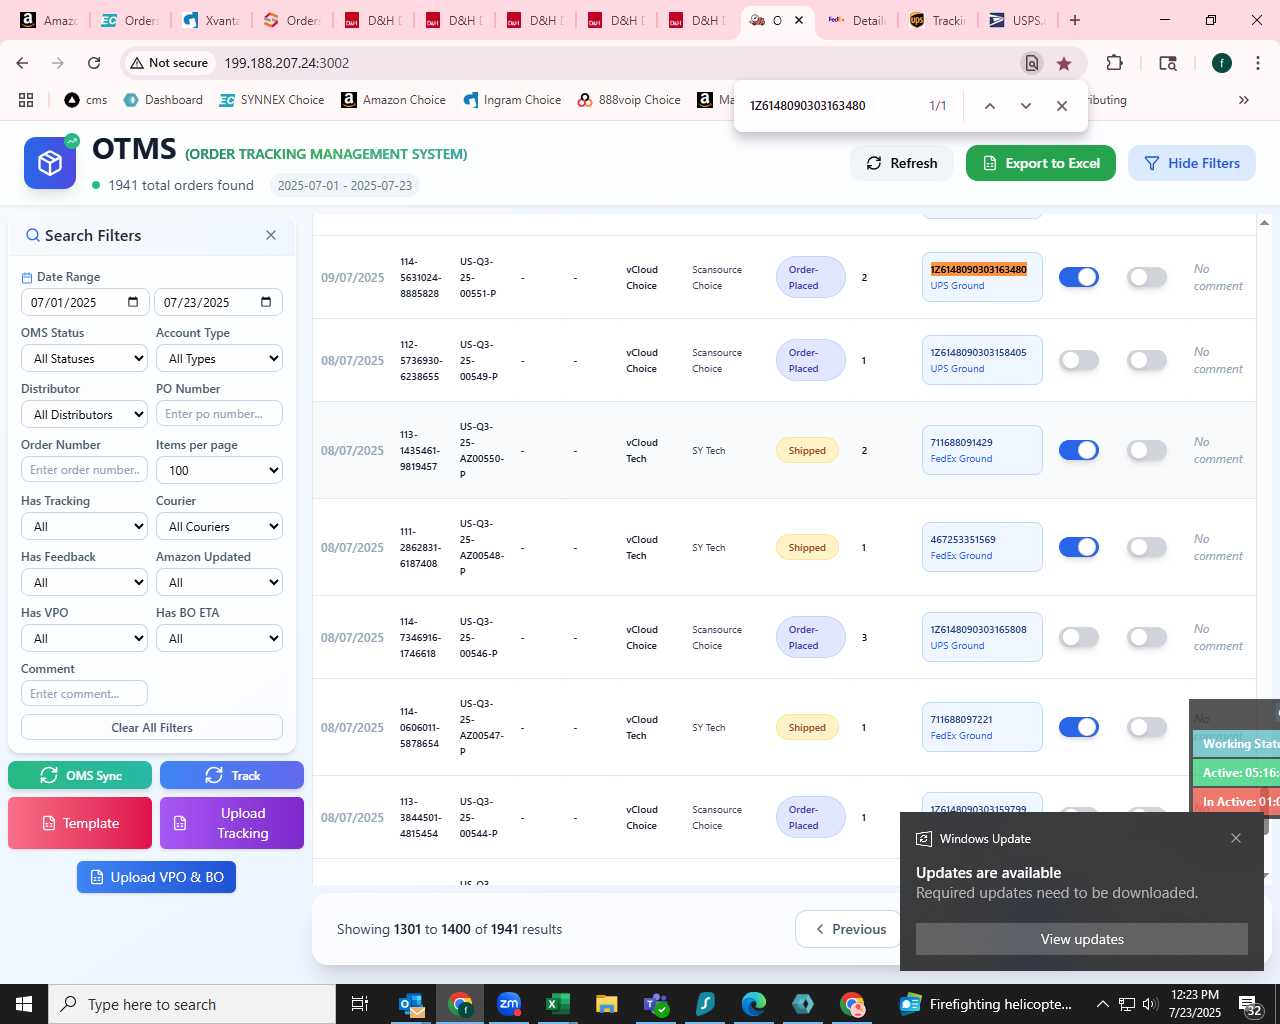Image resolution: width=1280 pixels, height=1024 pixels.
Task: Open the Has VPO dropdown
Action: point(84,638)
